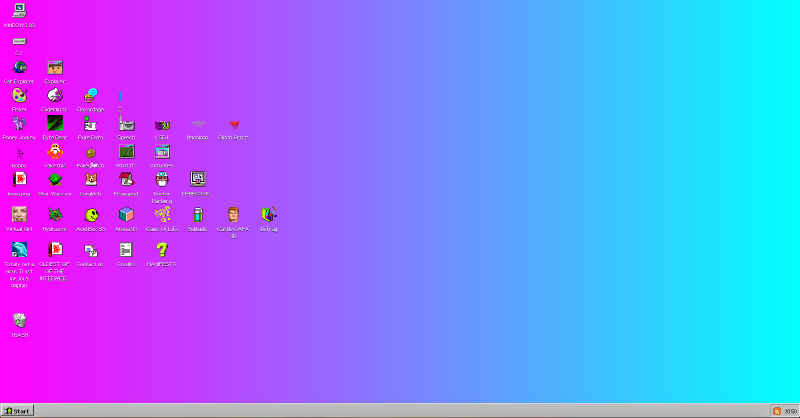Launch Star Wars Yoda icon
The image size is (800, 418).
(55, 180)
